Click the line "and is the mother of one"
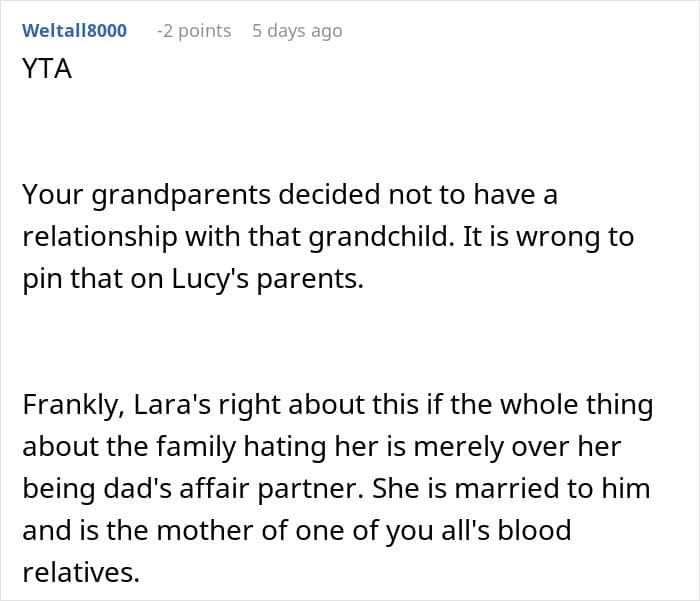The height and width of the screenshot is (601, 700). tap(296, 529)
